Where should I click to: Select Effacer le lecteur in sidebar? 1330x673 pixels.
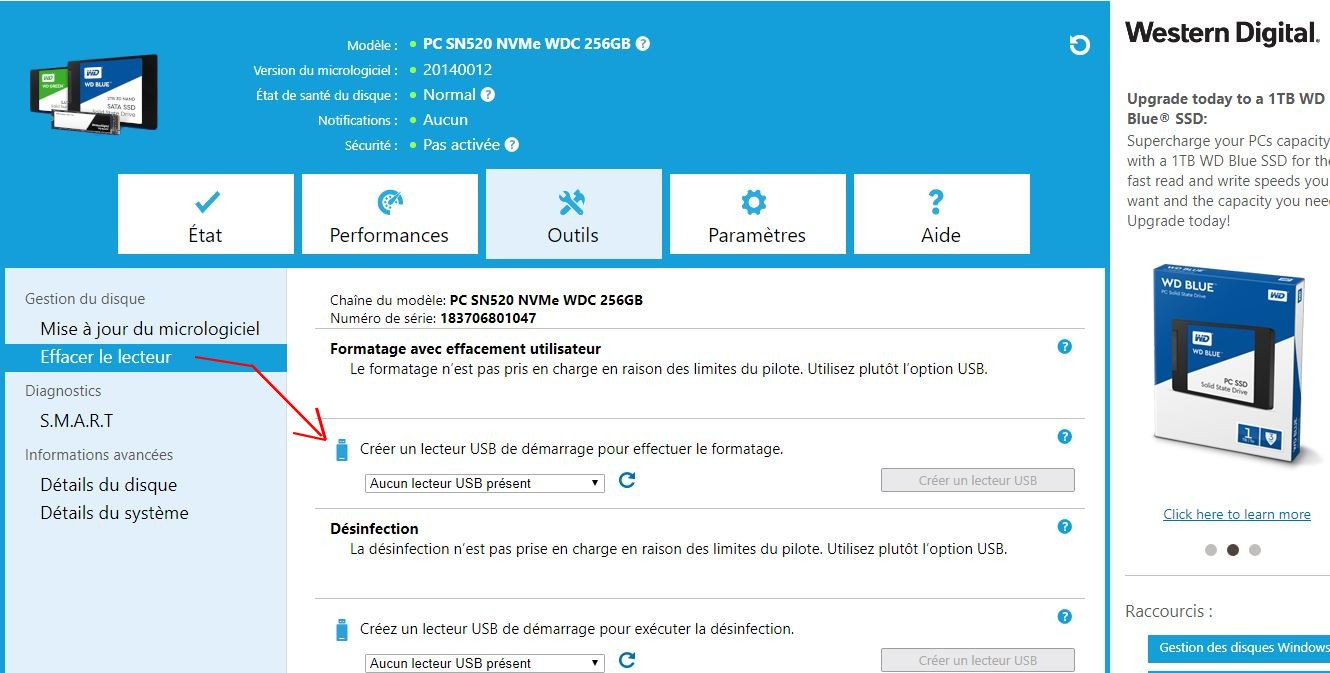(146, 357)
